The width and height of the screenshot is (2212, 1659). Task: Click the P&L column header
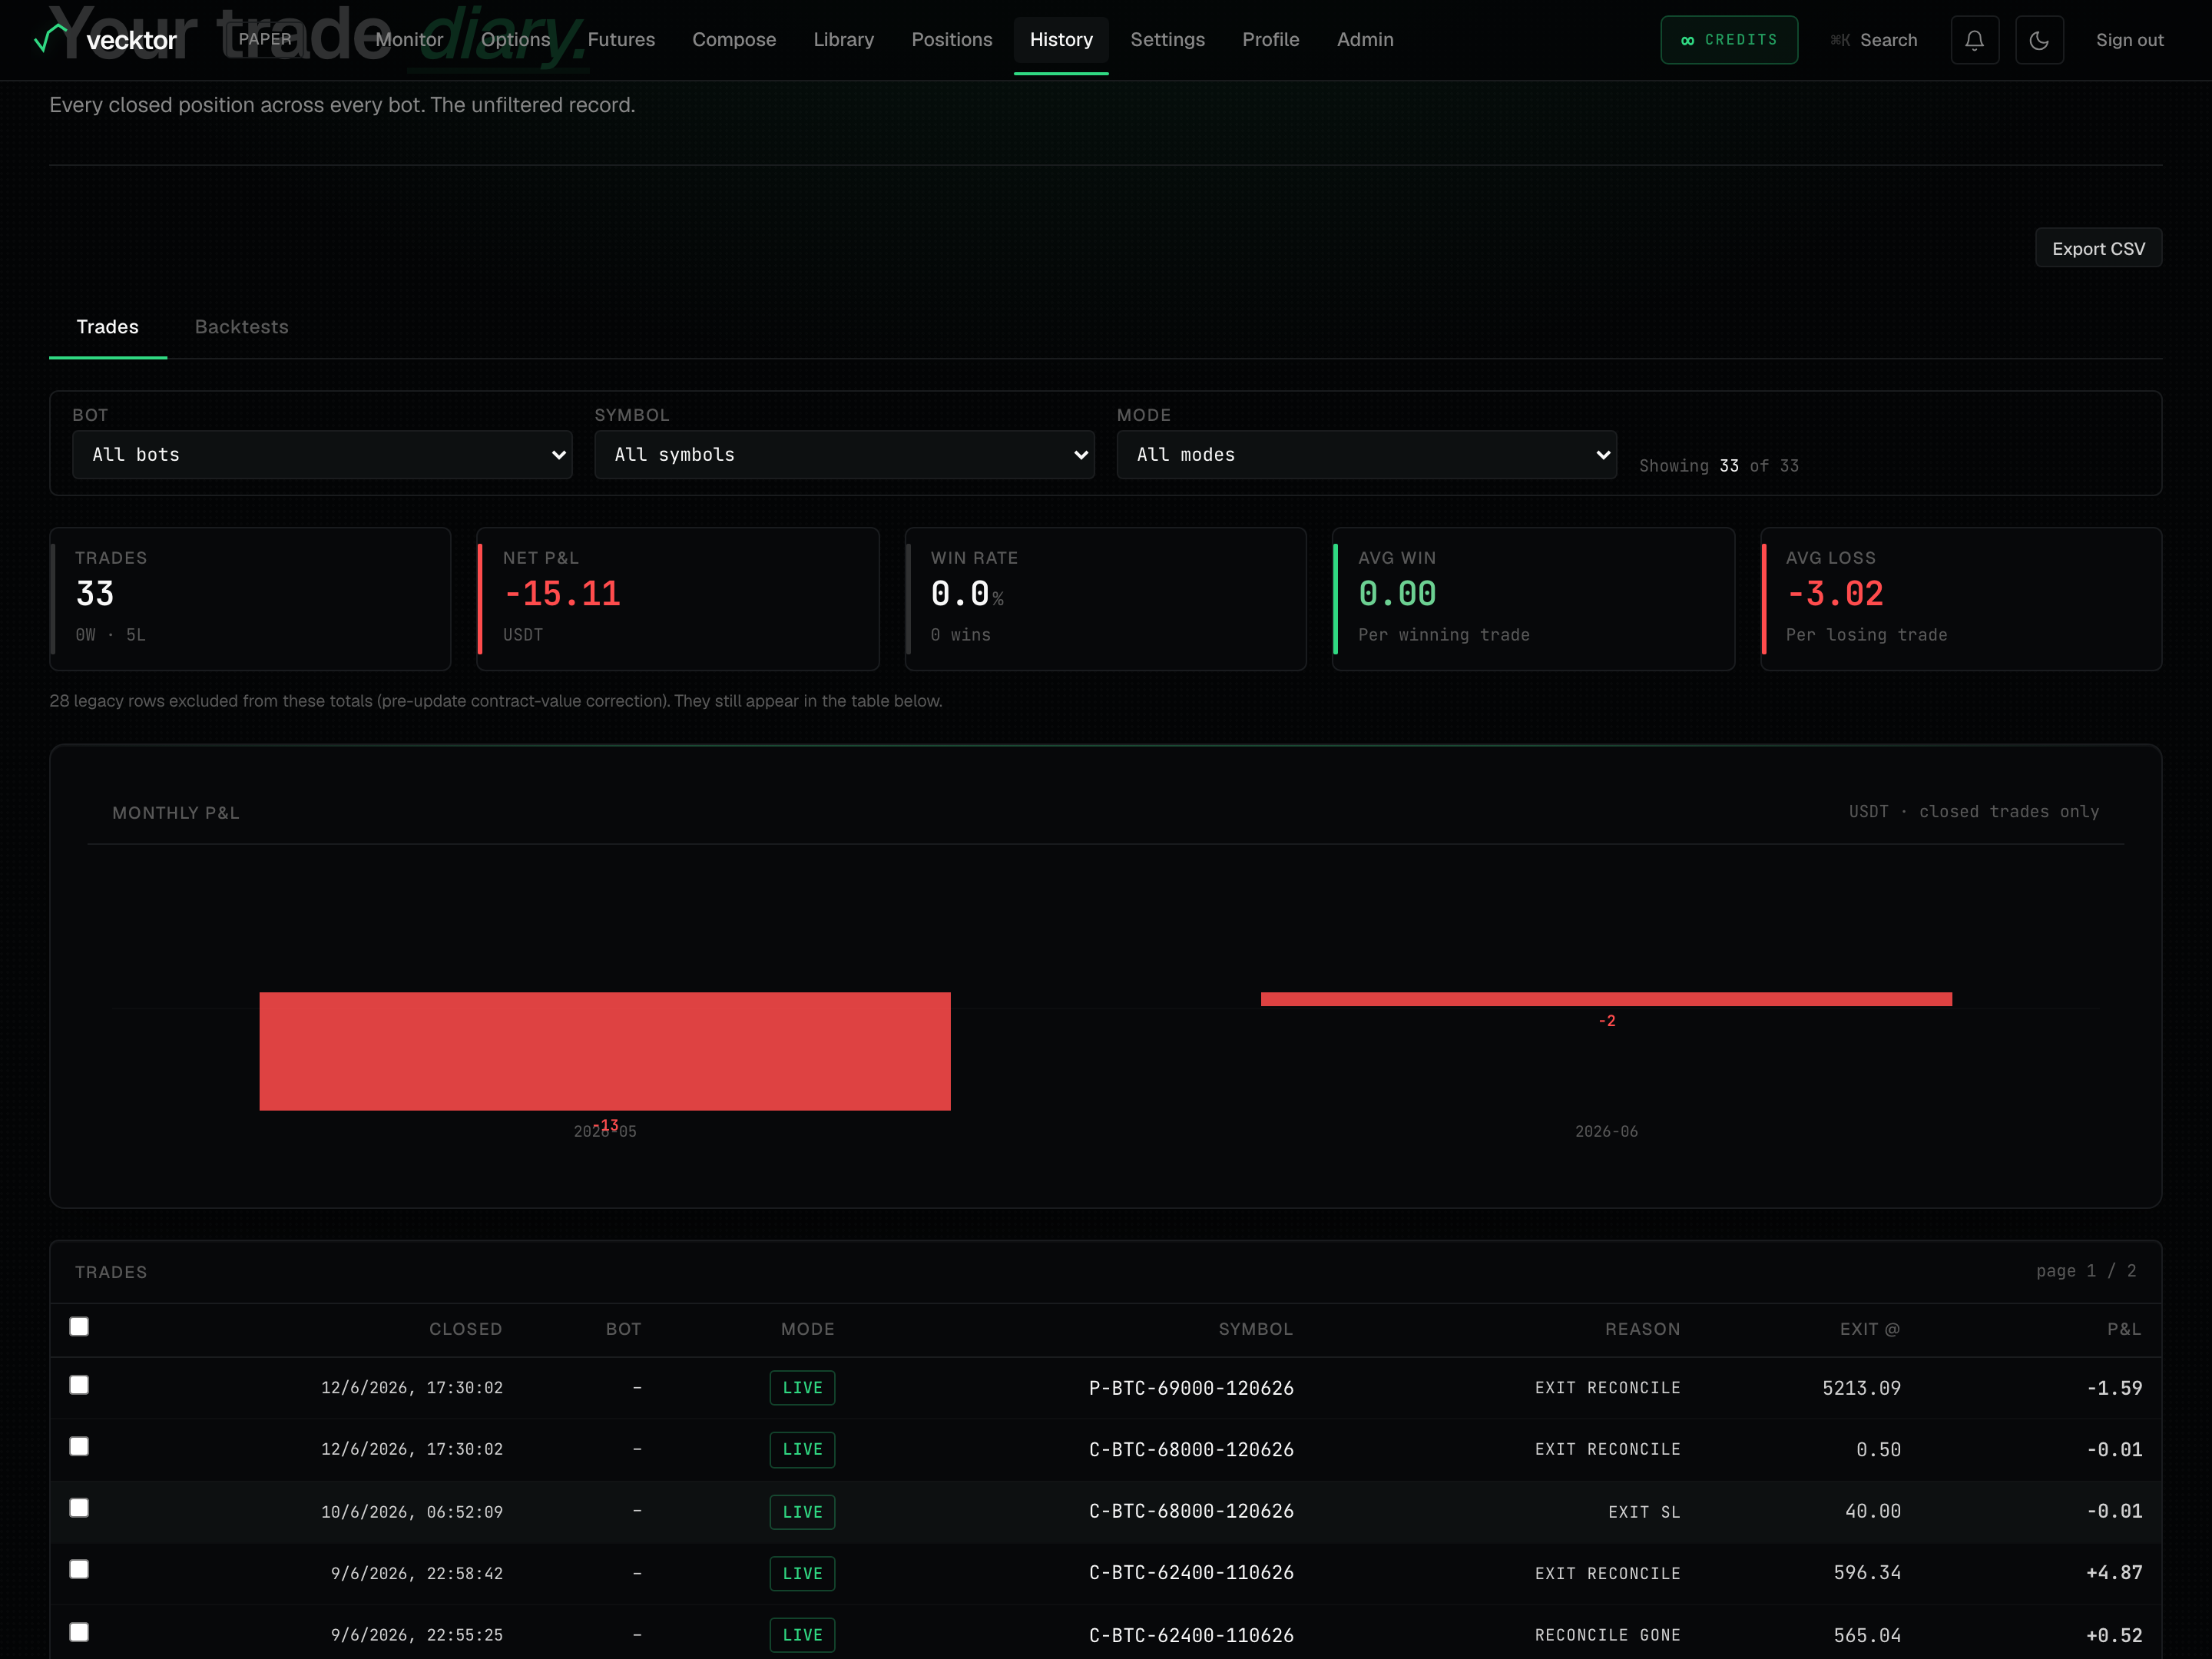[2124, 1329]
